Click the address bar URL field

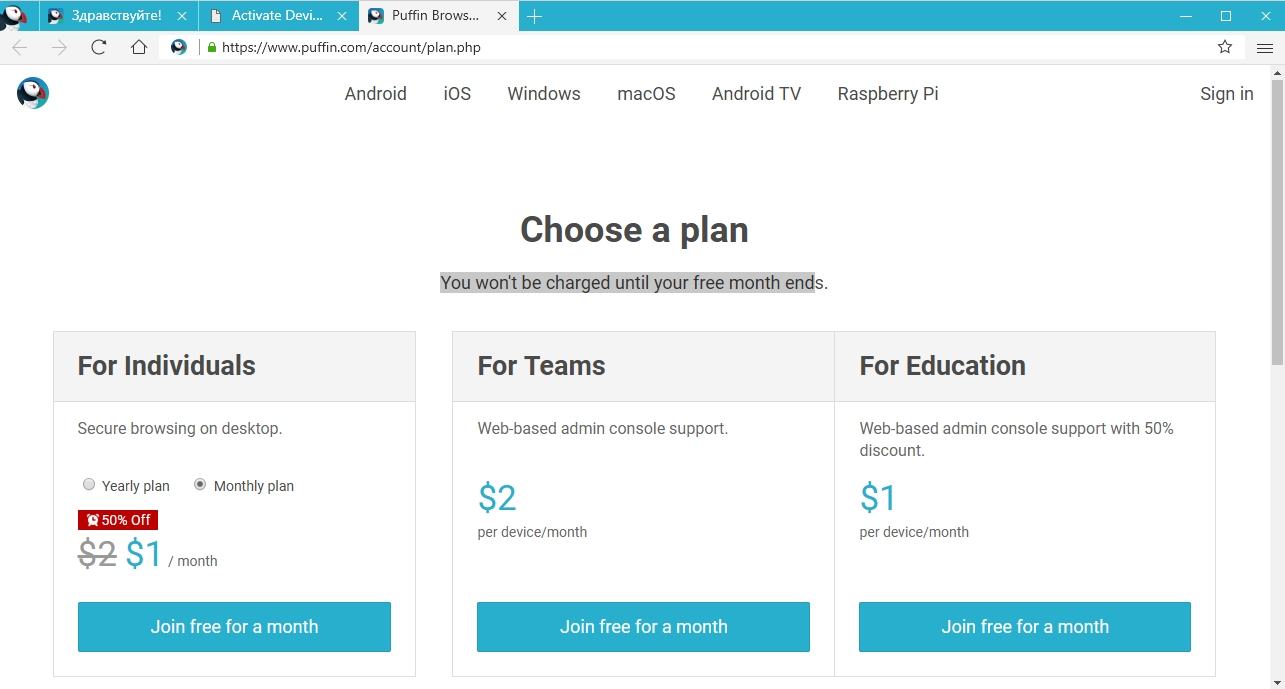click(x=700, y=47)
